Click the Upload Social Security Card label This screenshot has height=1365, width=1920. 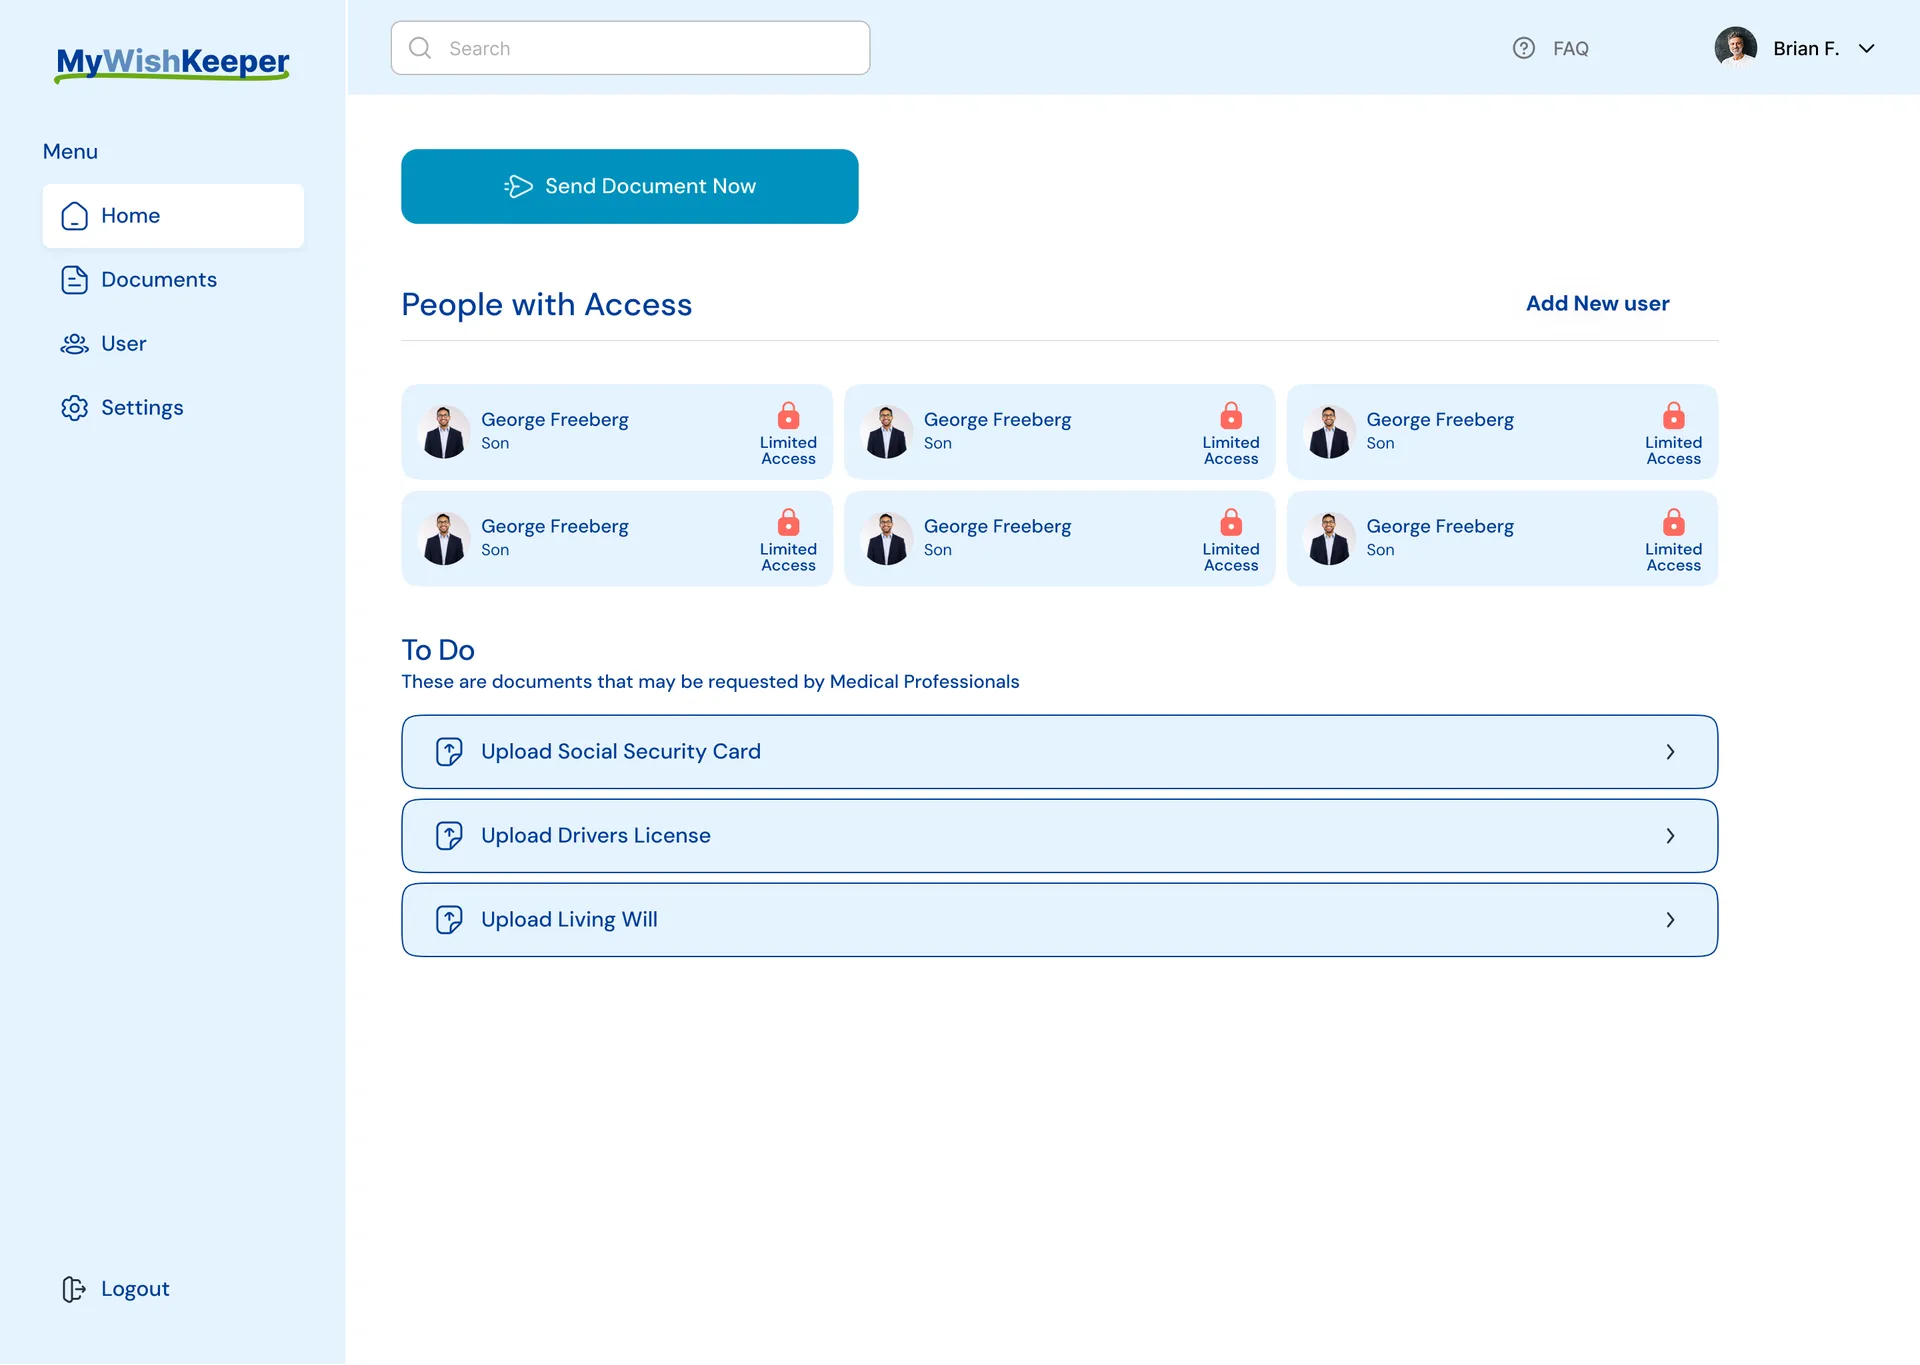tap(621, 752)
